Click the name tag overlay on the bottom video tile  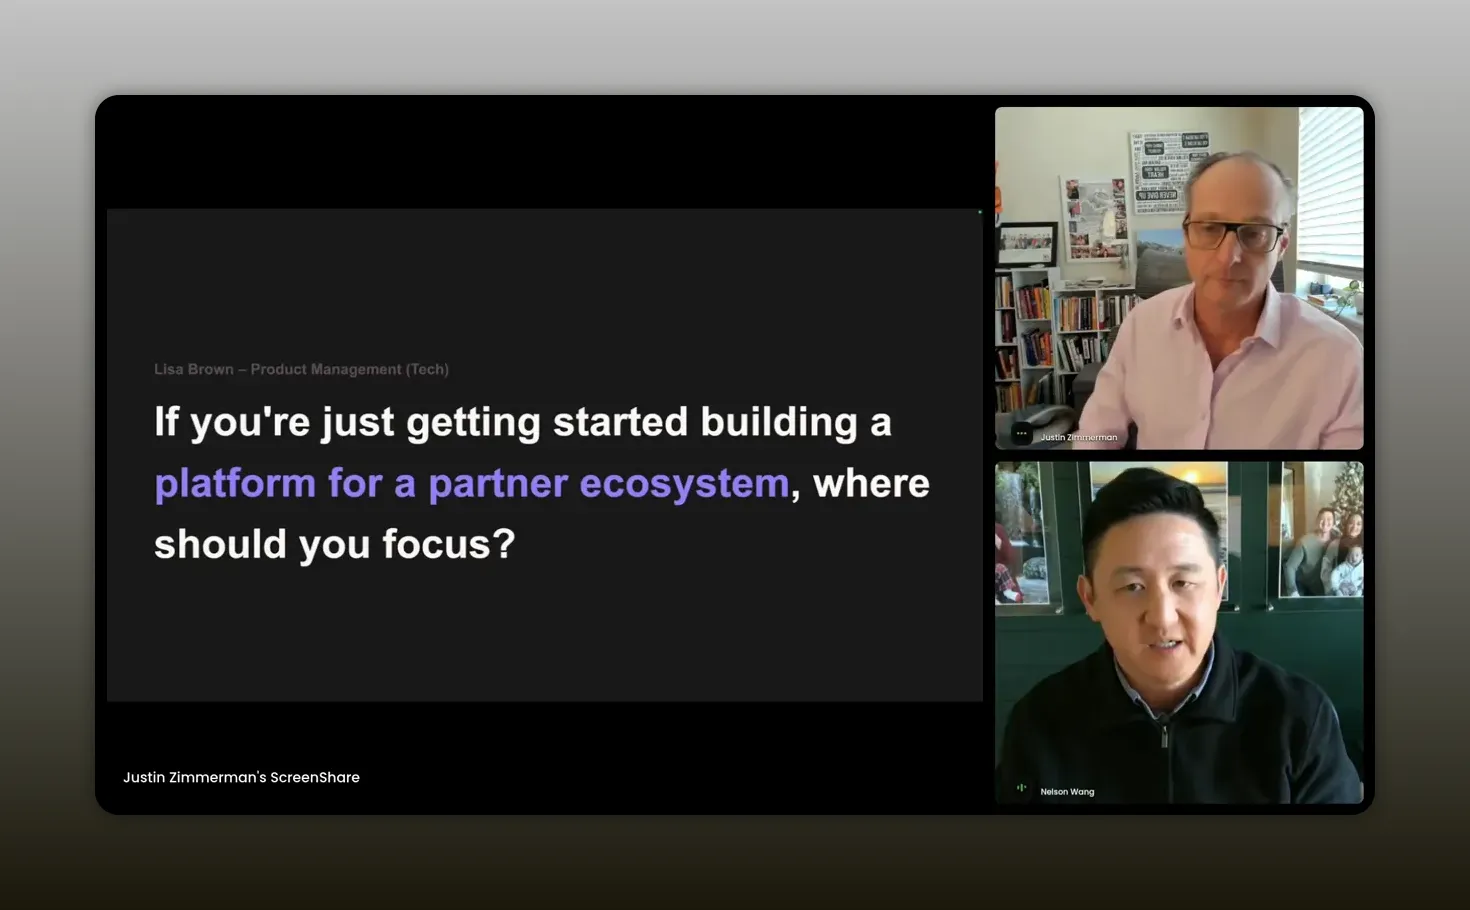(x=1068, y=792)
